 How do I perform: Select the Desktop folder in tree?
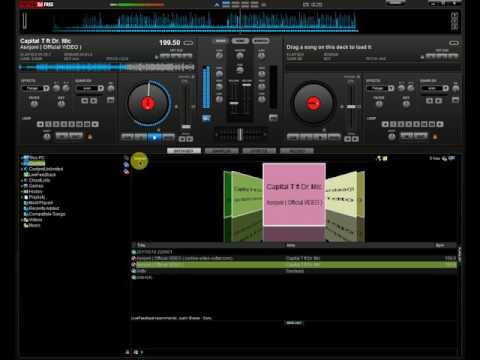(x=35, y=163)
